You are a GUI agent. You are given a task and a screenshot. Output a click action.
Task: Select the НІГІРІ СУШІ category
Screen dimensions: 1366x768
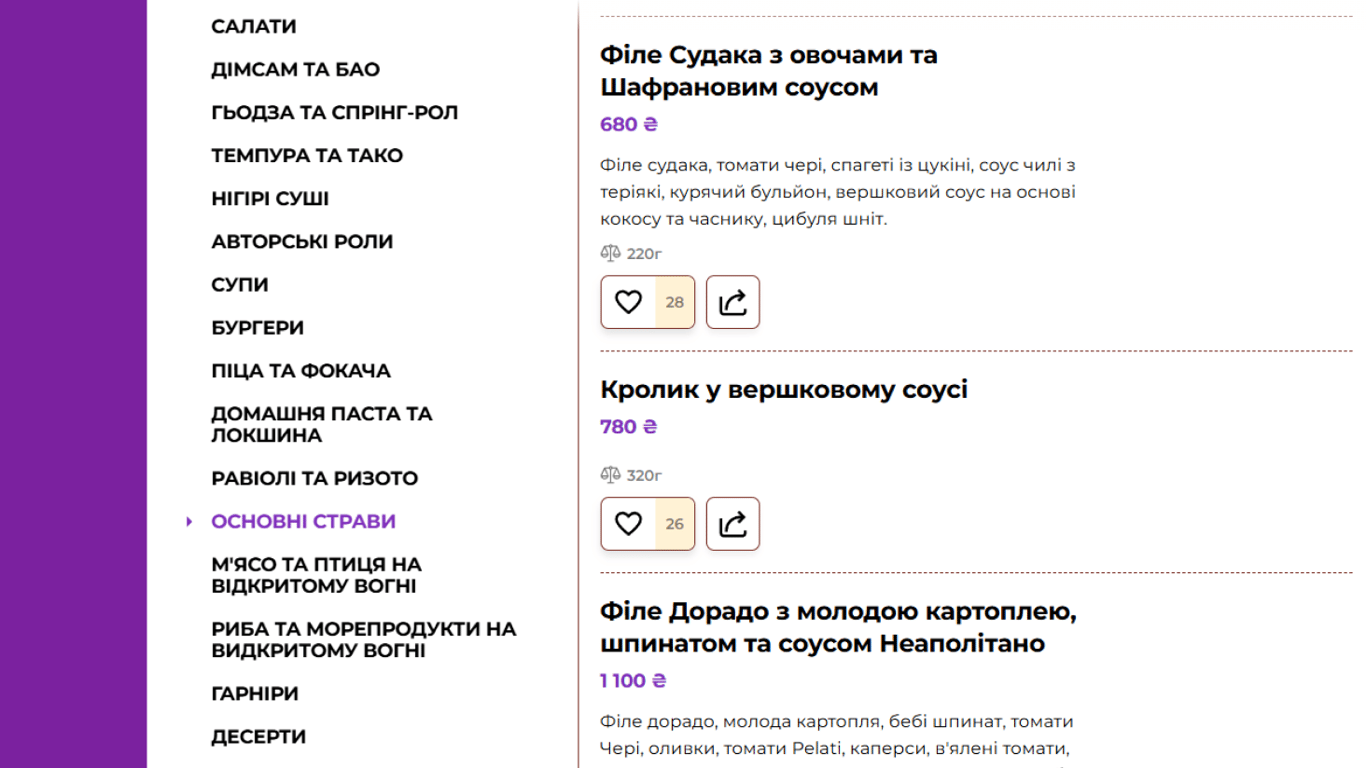(x=270, y=198)
